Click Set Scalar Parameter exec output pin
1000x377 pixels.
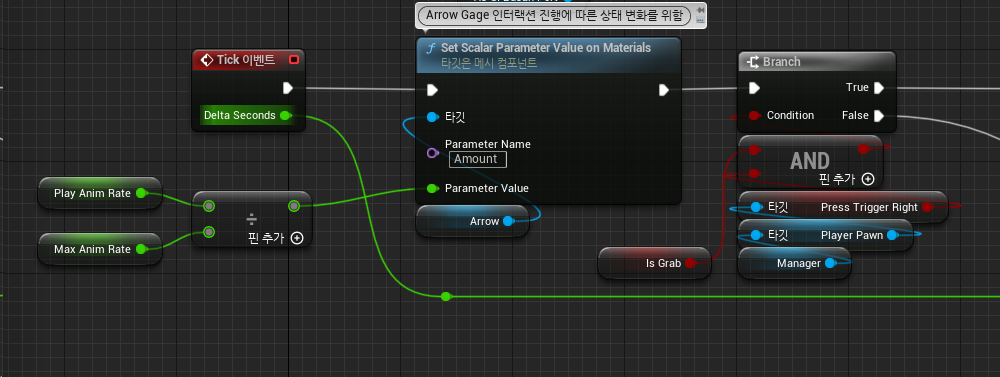664,90
